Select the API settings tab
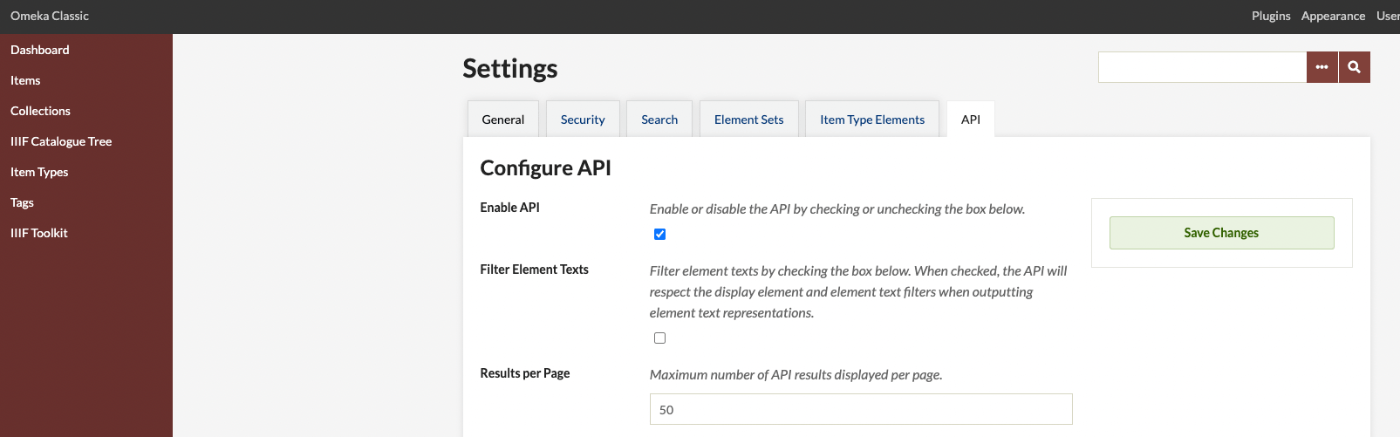 [x=970, y=119]
